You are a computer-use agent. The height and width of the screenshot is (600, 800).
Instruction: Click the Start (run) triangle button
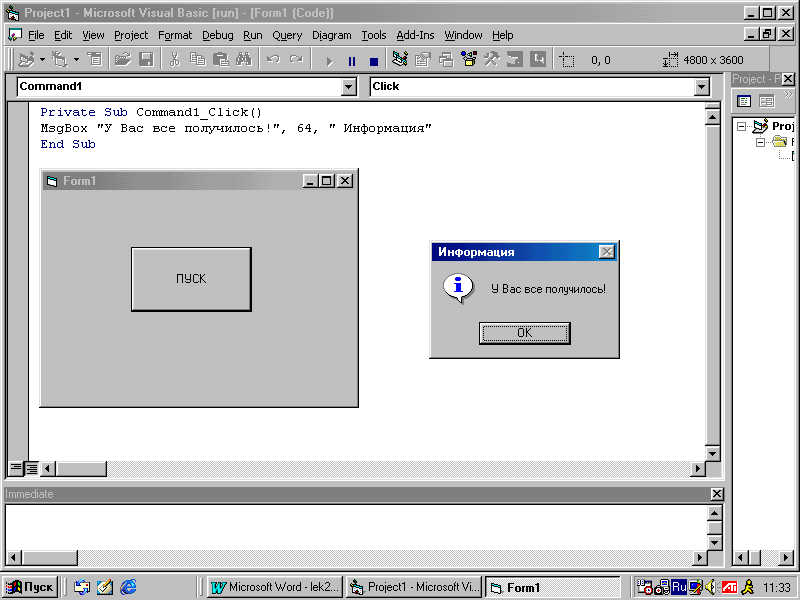329,61
